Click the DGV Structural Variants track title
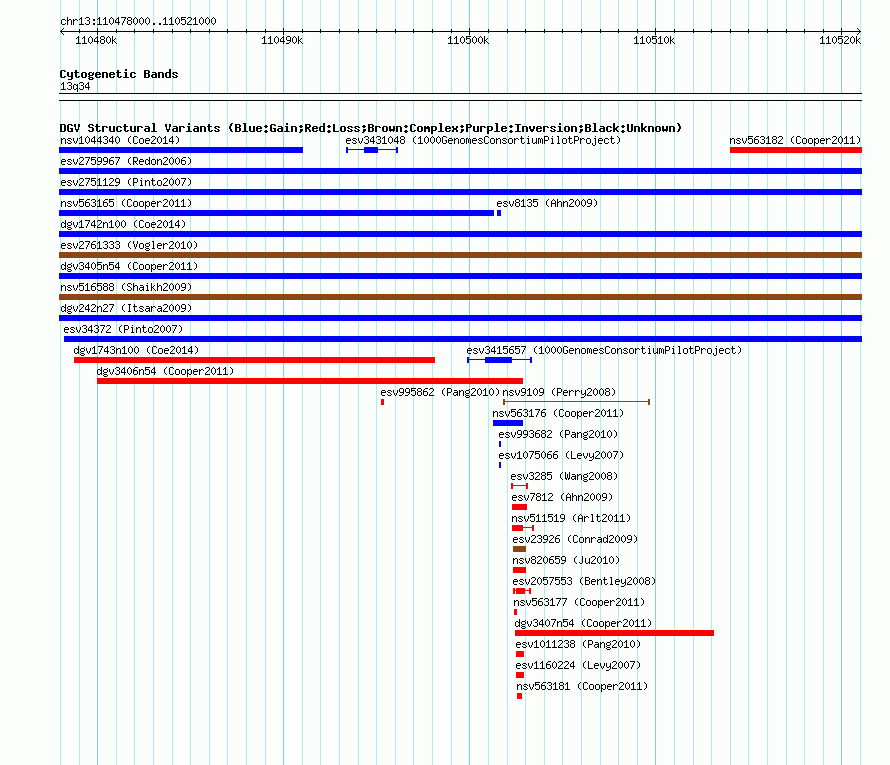The image size is (890, 765). 370,128
